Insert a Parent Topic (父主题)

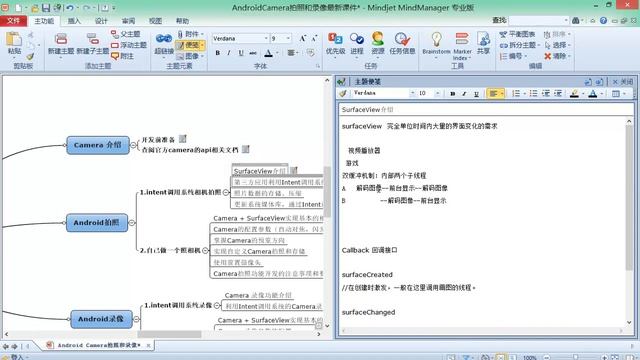(x=125, y=34)
